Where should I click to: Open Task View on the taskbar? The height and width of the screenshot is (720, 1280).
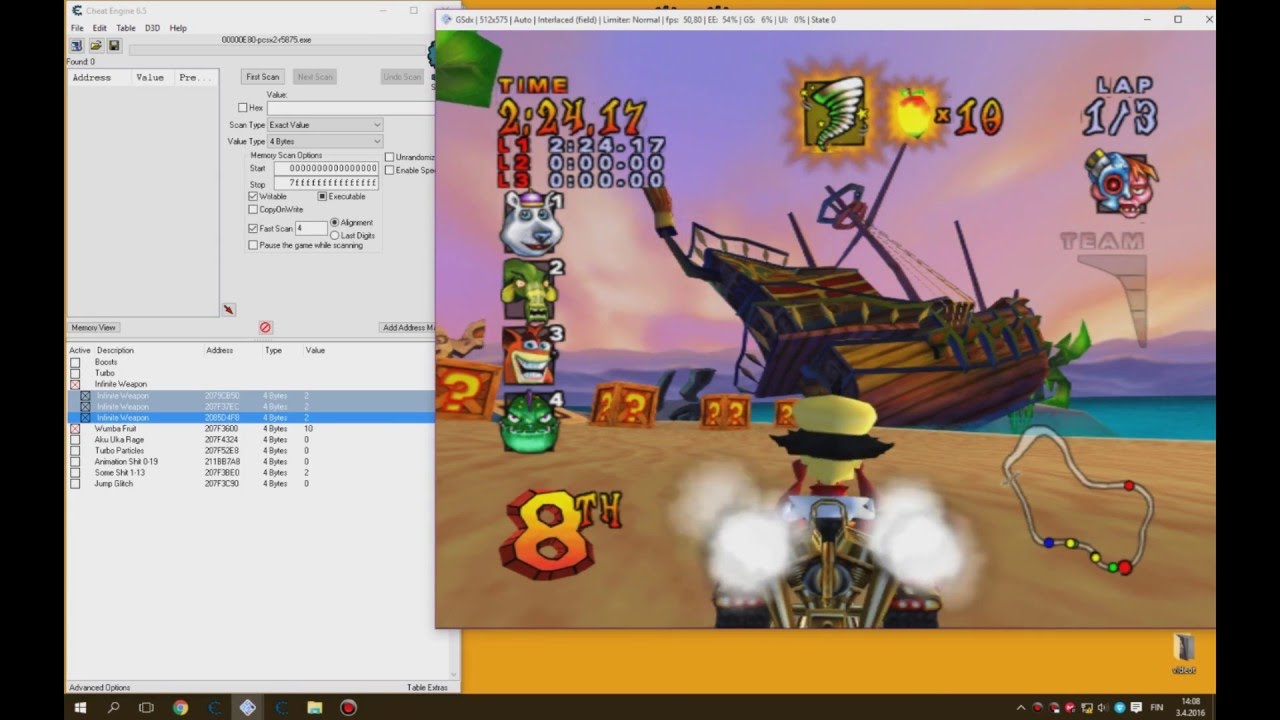click(x=146, y=707)
